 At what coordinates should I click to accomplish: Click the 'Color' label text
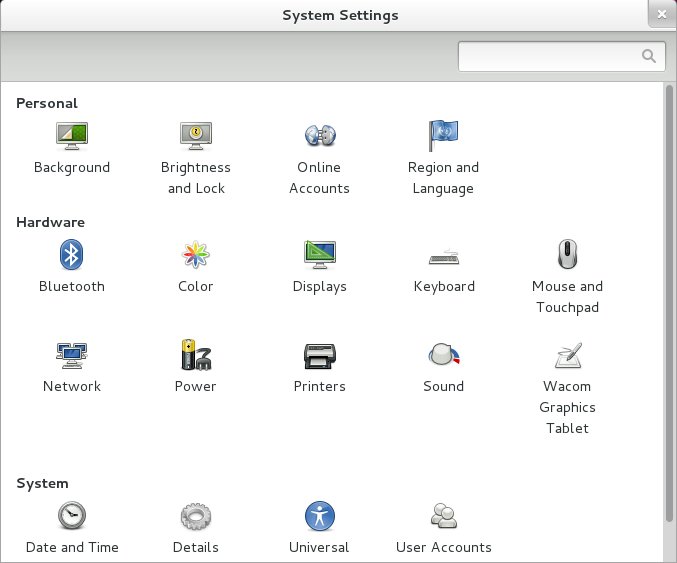(x=196, y=286)
